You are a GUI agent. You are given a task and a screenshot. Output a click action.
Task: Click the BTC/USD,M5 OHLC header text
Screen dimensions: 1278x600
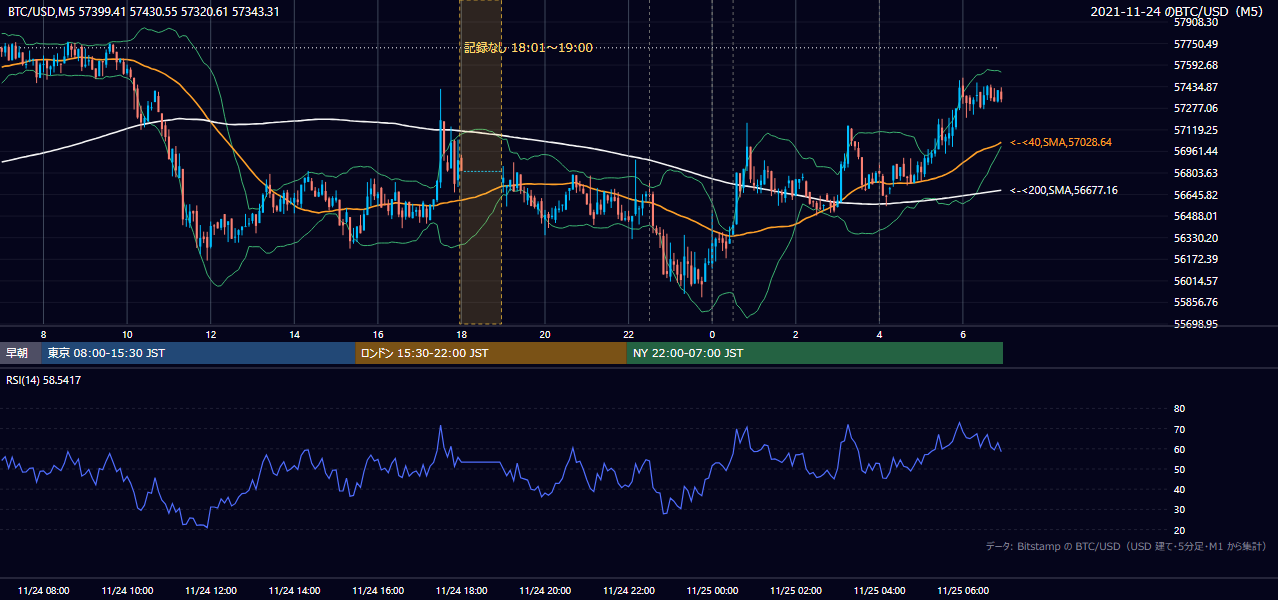144,12
